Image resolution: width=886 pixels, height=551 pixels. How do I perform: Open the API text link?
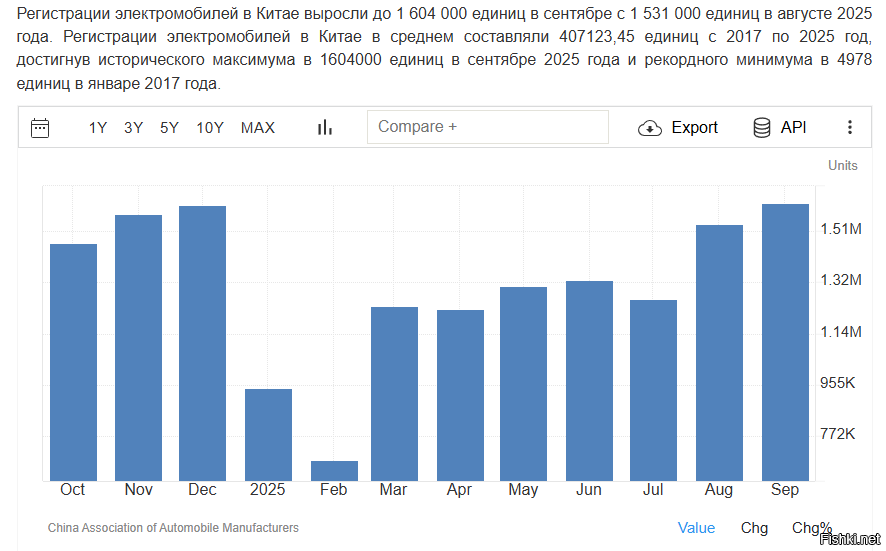click(x=793, y=128)
